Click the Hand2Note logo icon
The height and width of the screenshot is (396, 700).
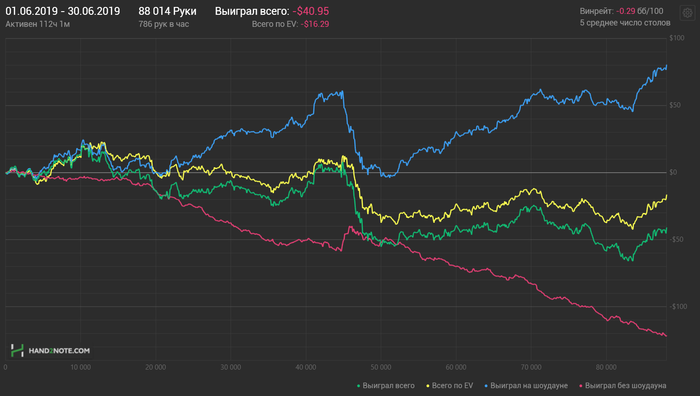tap(17, 350)
